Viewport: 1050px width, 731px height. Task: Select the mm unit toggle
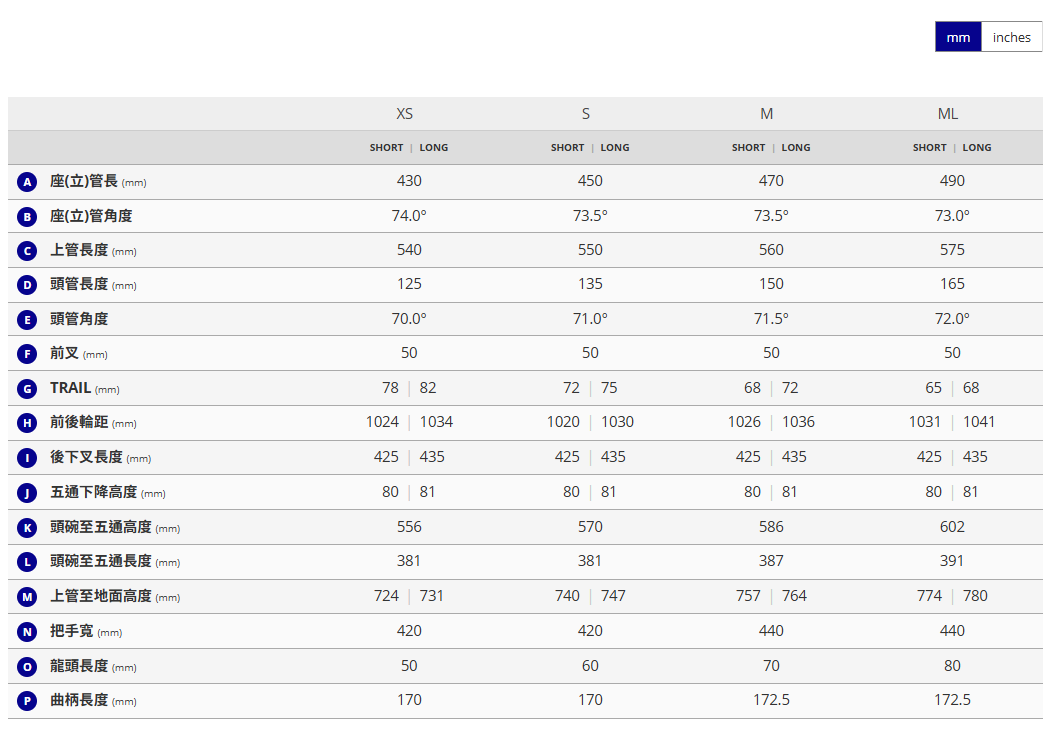click(958, 37)
